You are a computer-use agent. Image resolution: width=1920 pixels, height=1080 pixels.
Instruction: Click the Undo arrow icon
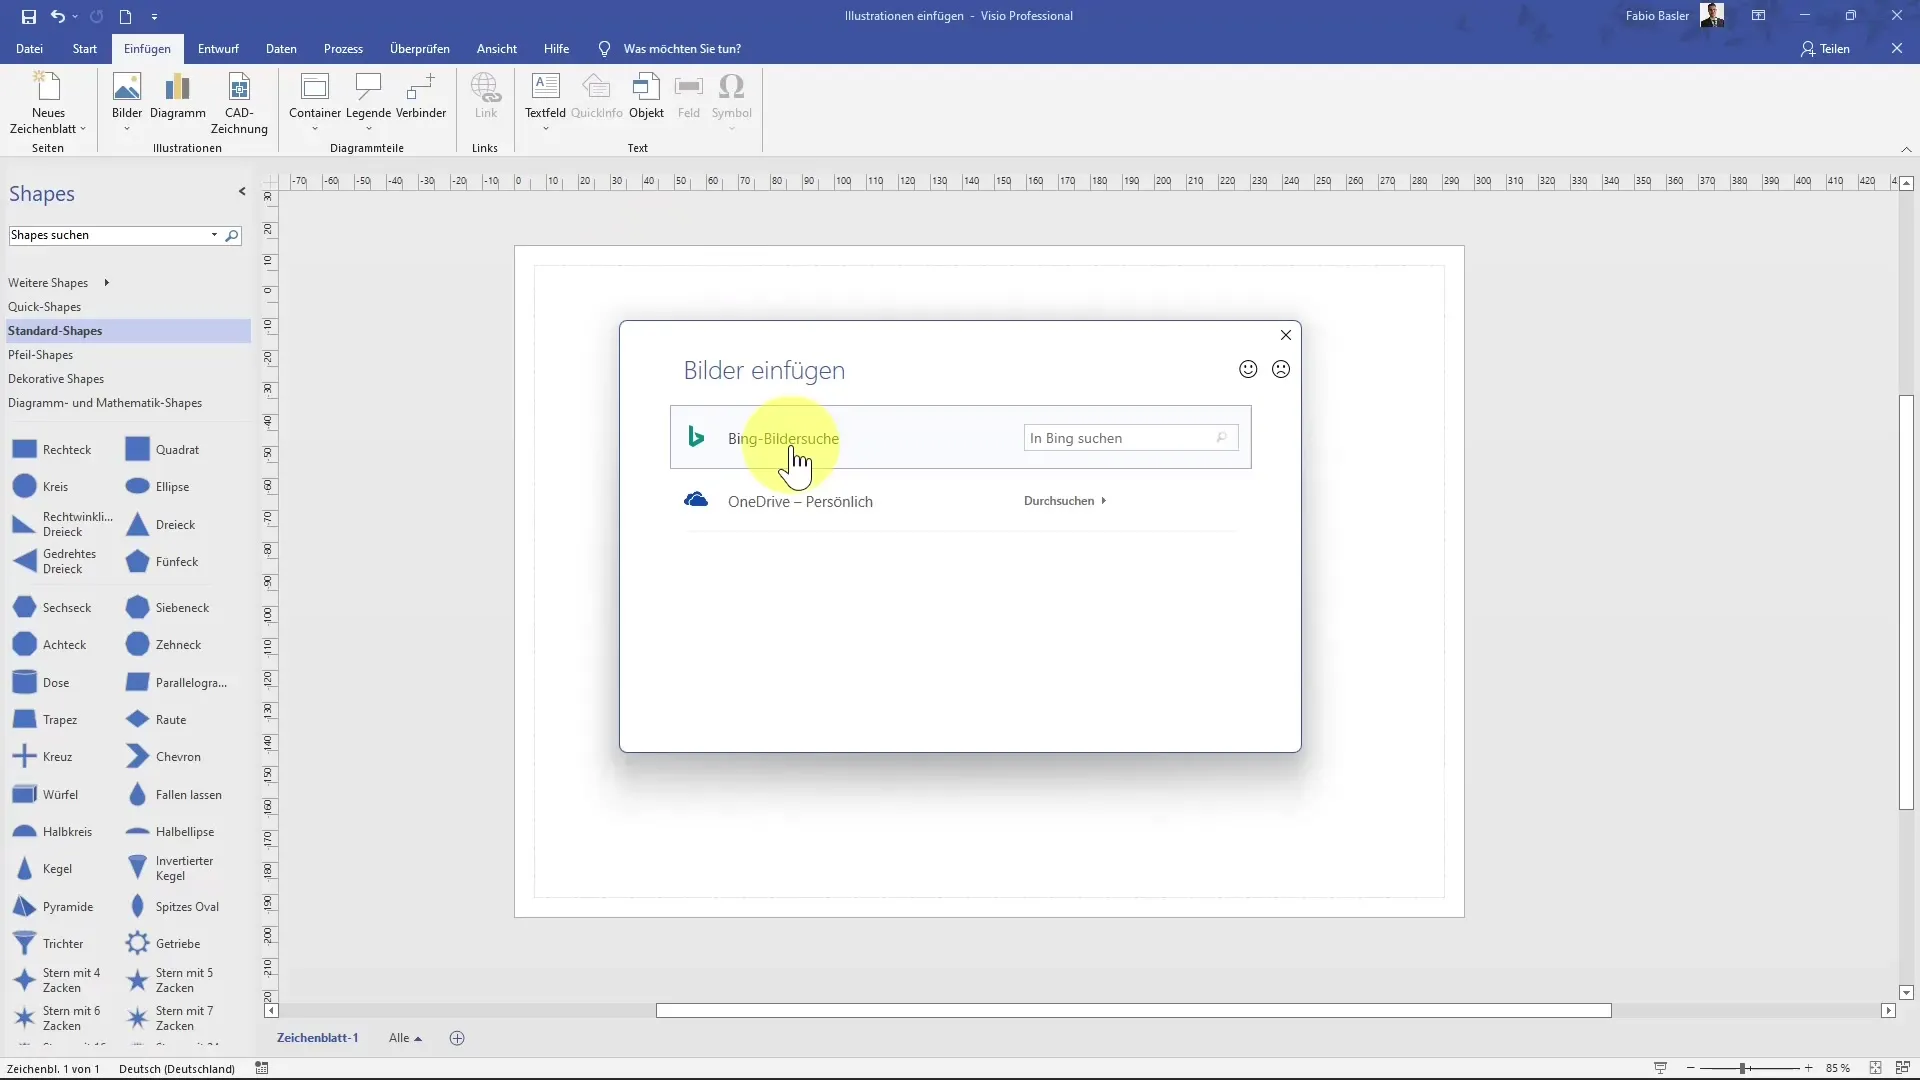click(58, 16)
